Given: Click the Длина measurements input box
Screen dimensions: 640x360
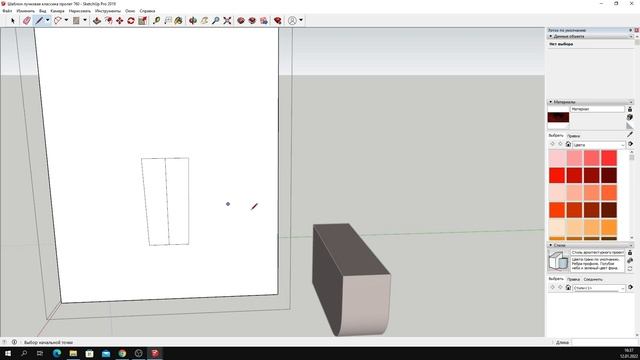Looking at the screenshot, I should click(604, 342).
